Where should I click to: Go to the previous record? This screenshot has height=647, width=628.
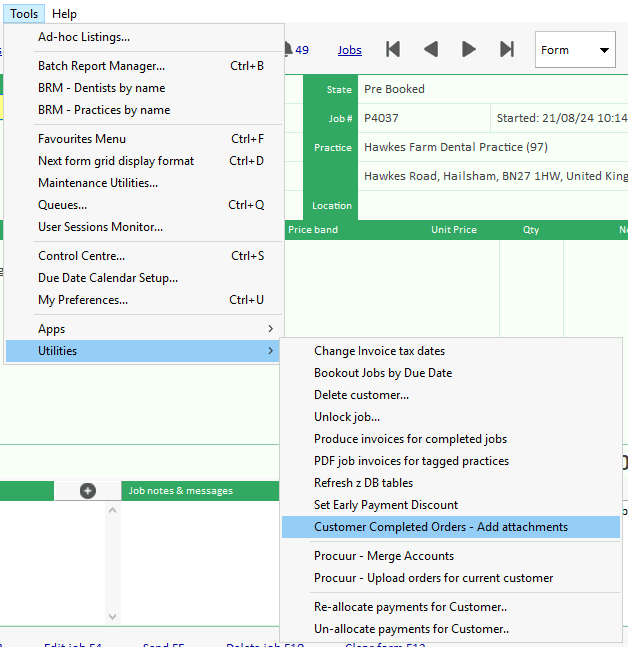pyautogui.click(x=431, y=50)
